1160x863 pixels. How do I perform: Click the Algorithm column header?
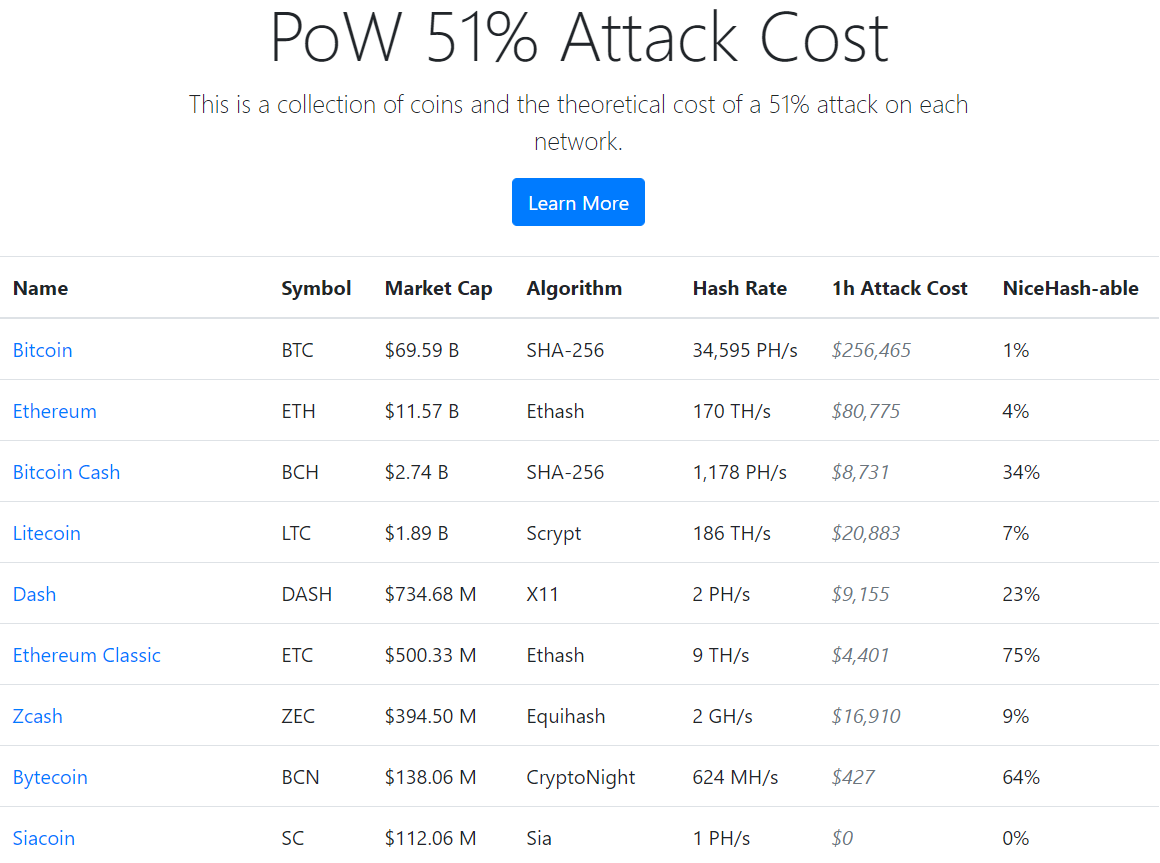(x=574, y=288)
